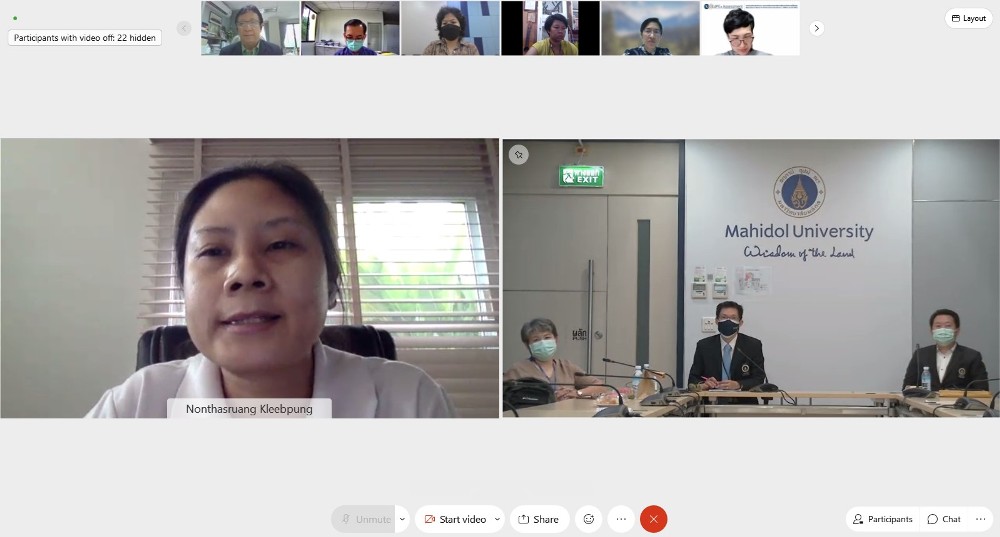Open the three-dots more options menu
This screenshot has height=537, width=1000.
[621, 519]
